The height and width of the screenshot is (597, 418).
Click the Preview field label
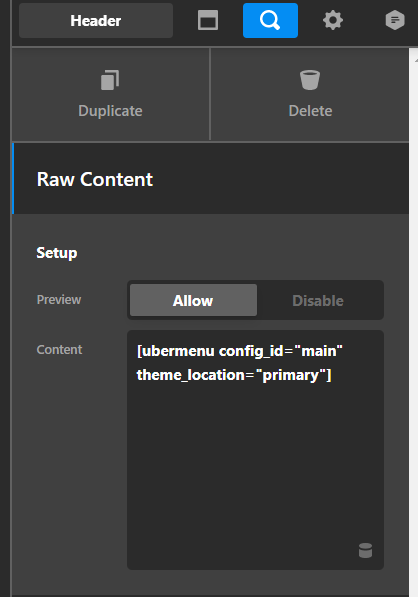[x=59, y=300]
